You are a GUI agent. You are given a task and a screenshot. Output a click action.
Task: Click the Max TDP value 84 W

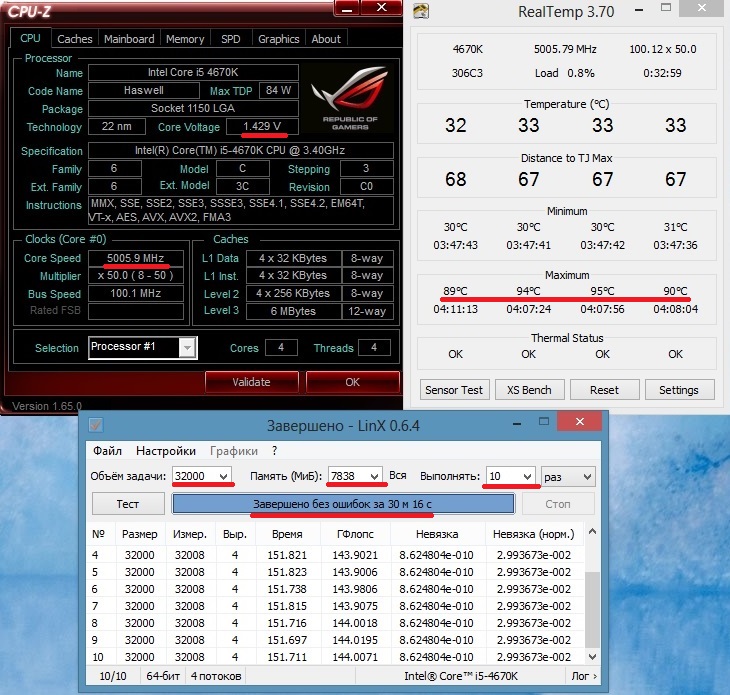(x=278, y=90)
